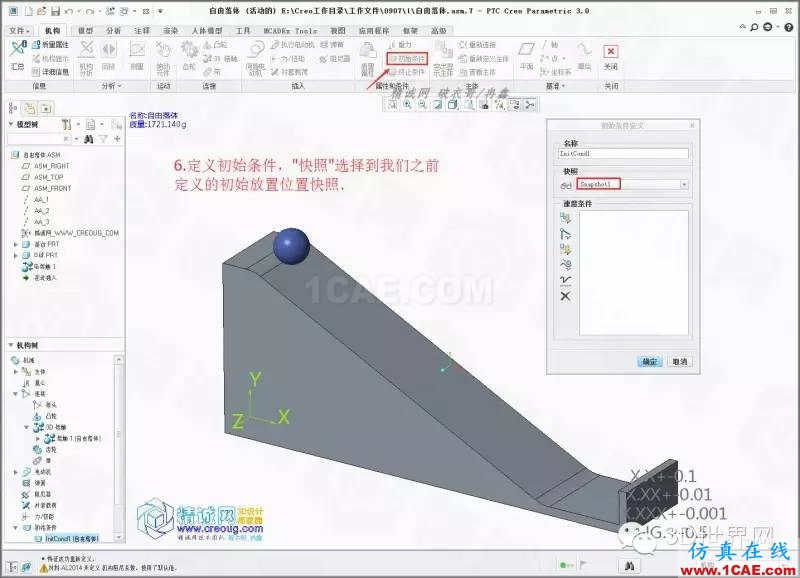The image size is (800, 578).
Task: Click the snapshot preview glasses icon
Action: pos(565,185)
